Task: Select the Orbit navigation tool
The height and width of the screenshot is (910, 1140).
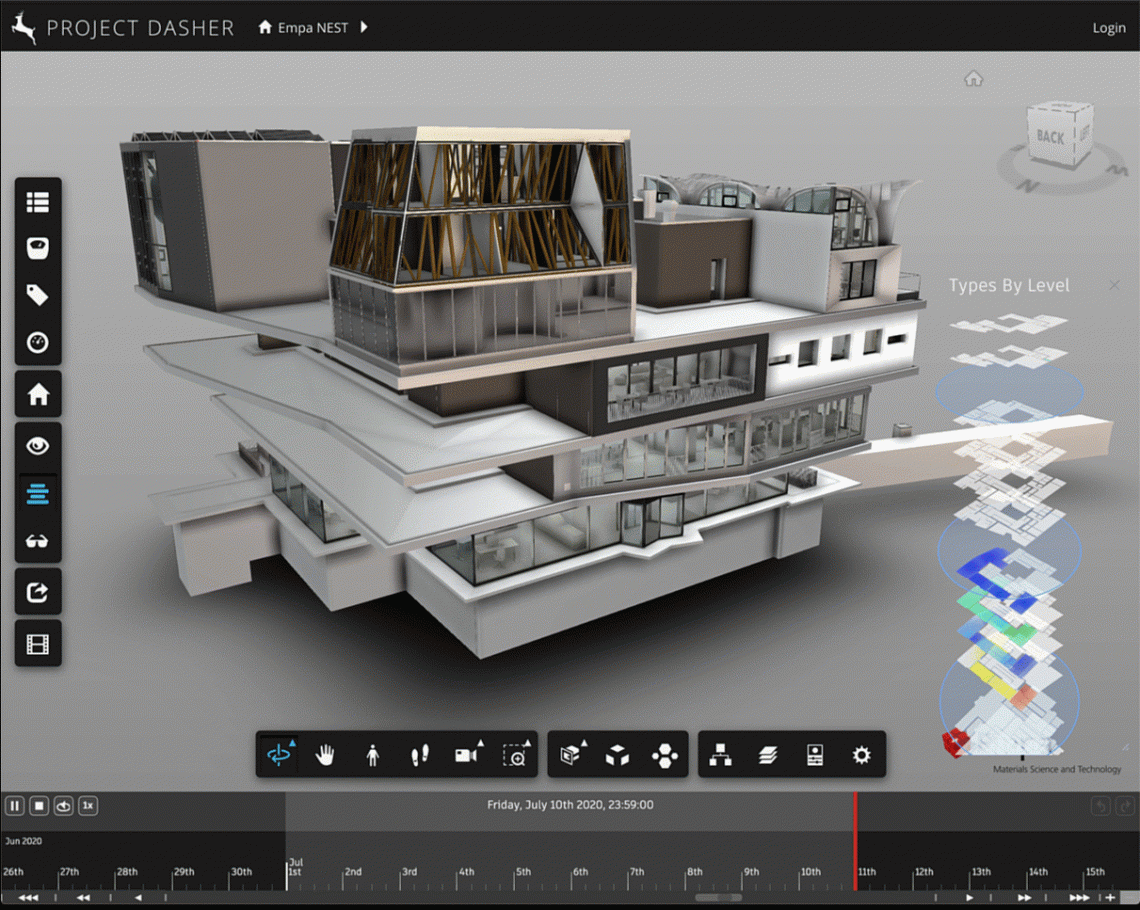Action: (280, 755)
